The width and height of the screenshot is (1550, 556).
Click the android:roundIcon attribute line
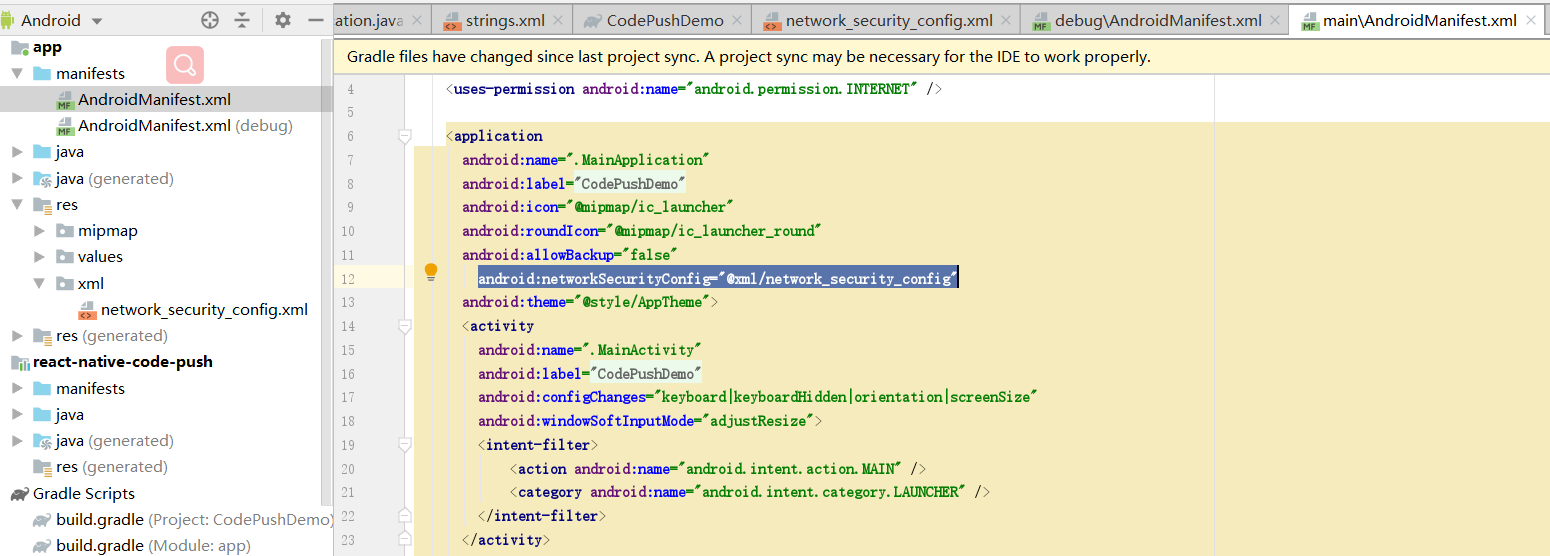click(x=642, y=231)
